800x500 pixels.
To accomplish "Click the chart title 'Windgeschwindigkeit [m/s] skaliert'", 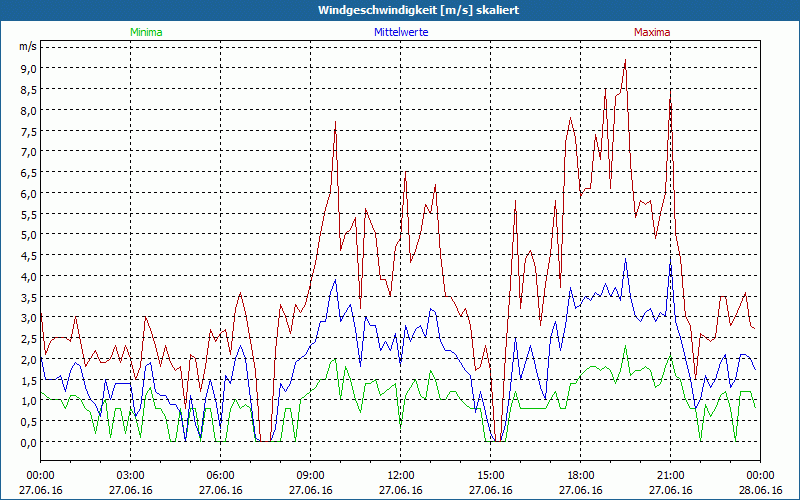I will click(x=418, y=10).
